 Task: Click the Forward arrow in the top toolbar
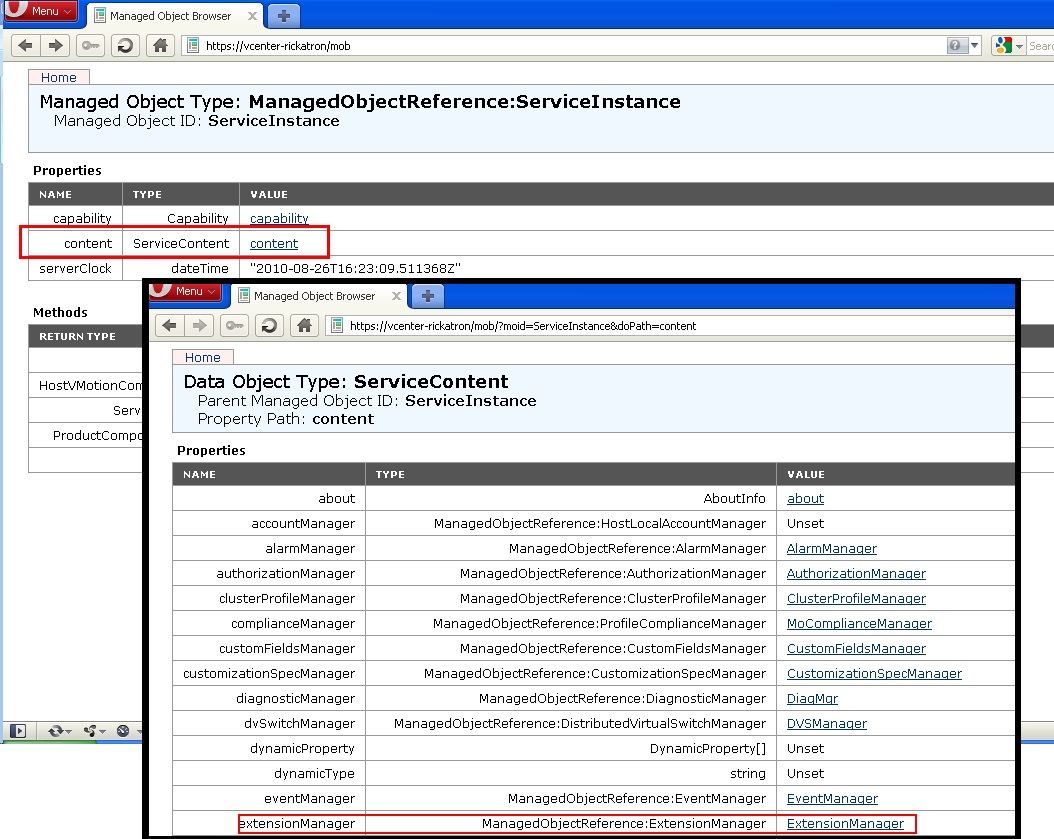[x=56, y=45]
